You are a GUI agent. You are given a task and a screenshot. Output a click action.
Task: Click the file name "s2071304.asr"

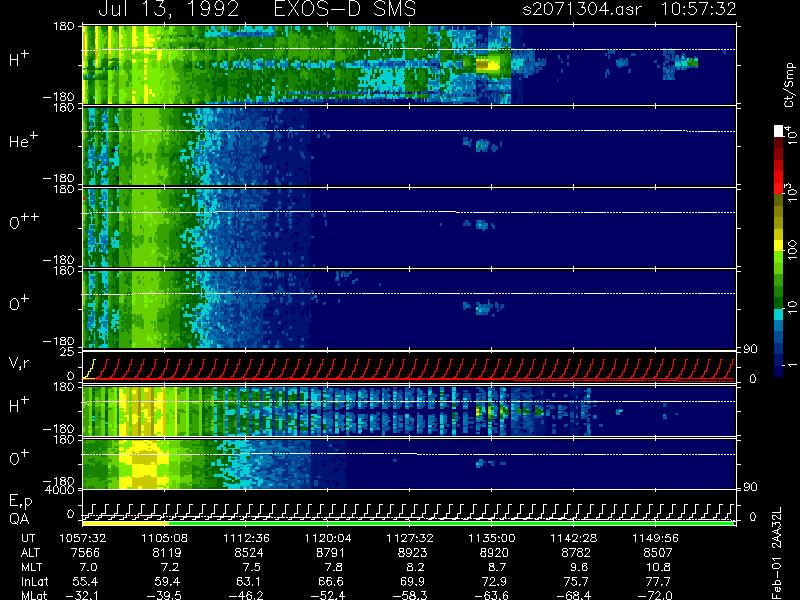coord(582,9)
